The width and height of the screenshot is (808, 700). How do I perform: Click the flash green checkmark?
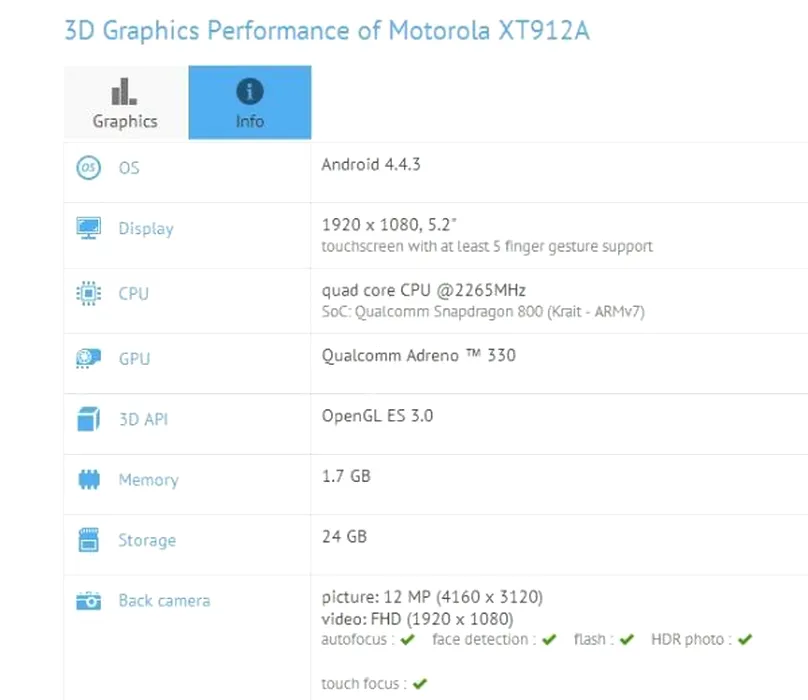pos(627,640)
